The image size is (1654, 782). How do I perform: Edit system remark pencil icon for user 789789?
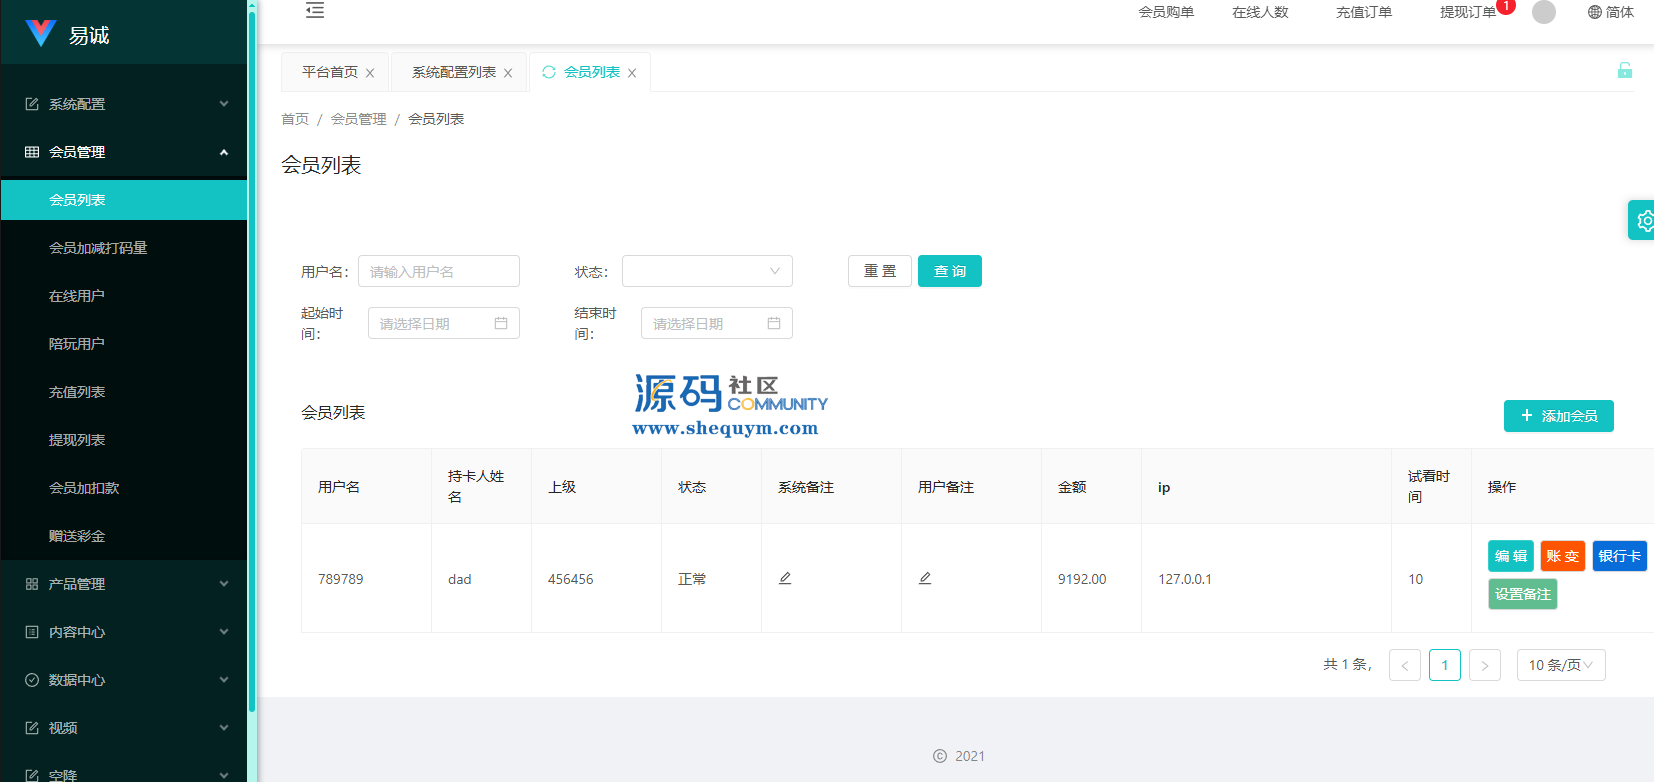785,579
